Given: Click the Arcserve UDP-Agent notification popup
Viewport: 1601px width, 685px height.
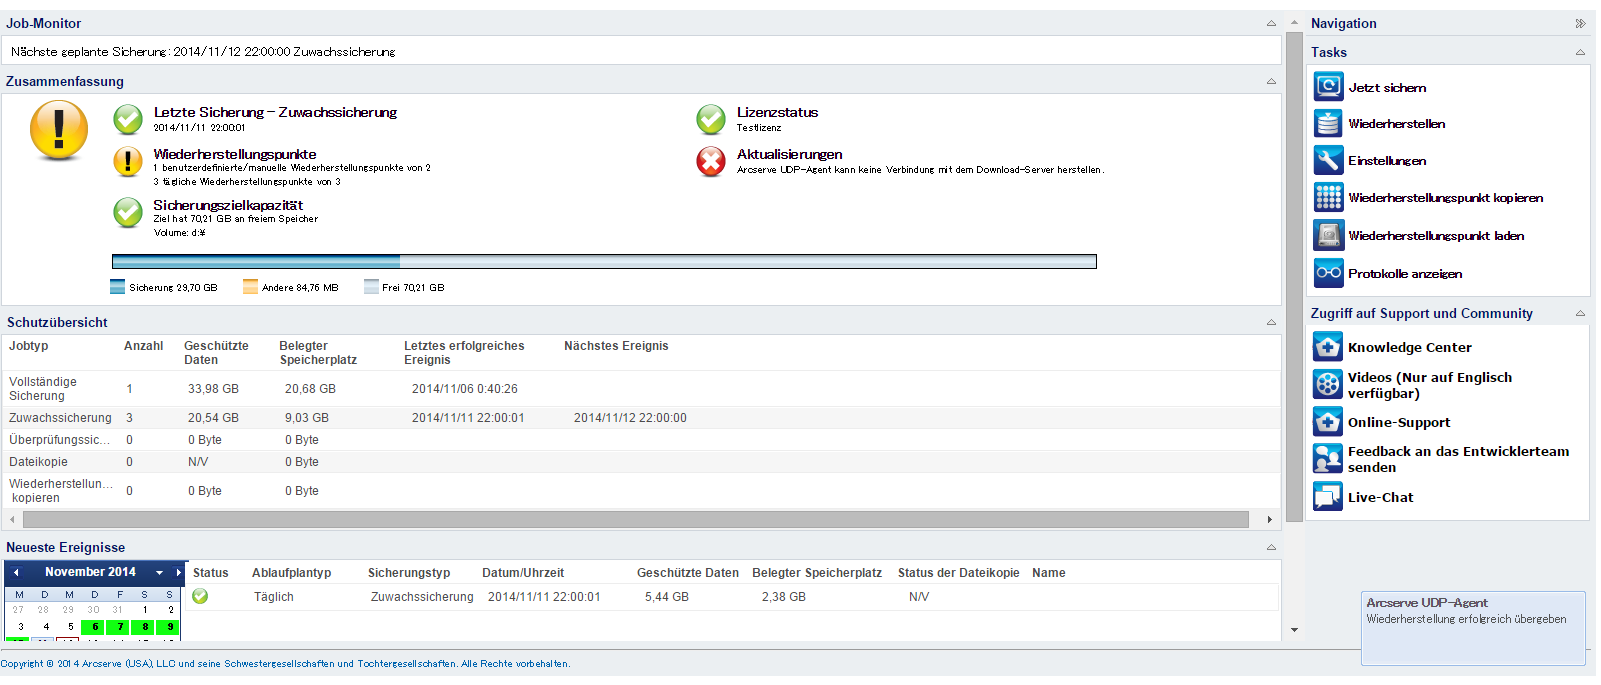Looking at the screenshot, I should 1473,628.
